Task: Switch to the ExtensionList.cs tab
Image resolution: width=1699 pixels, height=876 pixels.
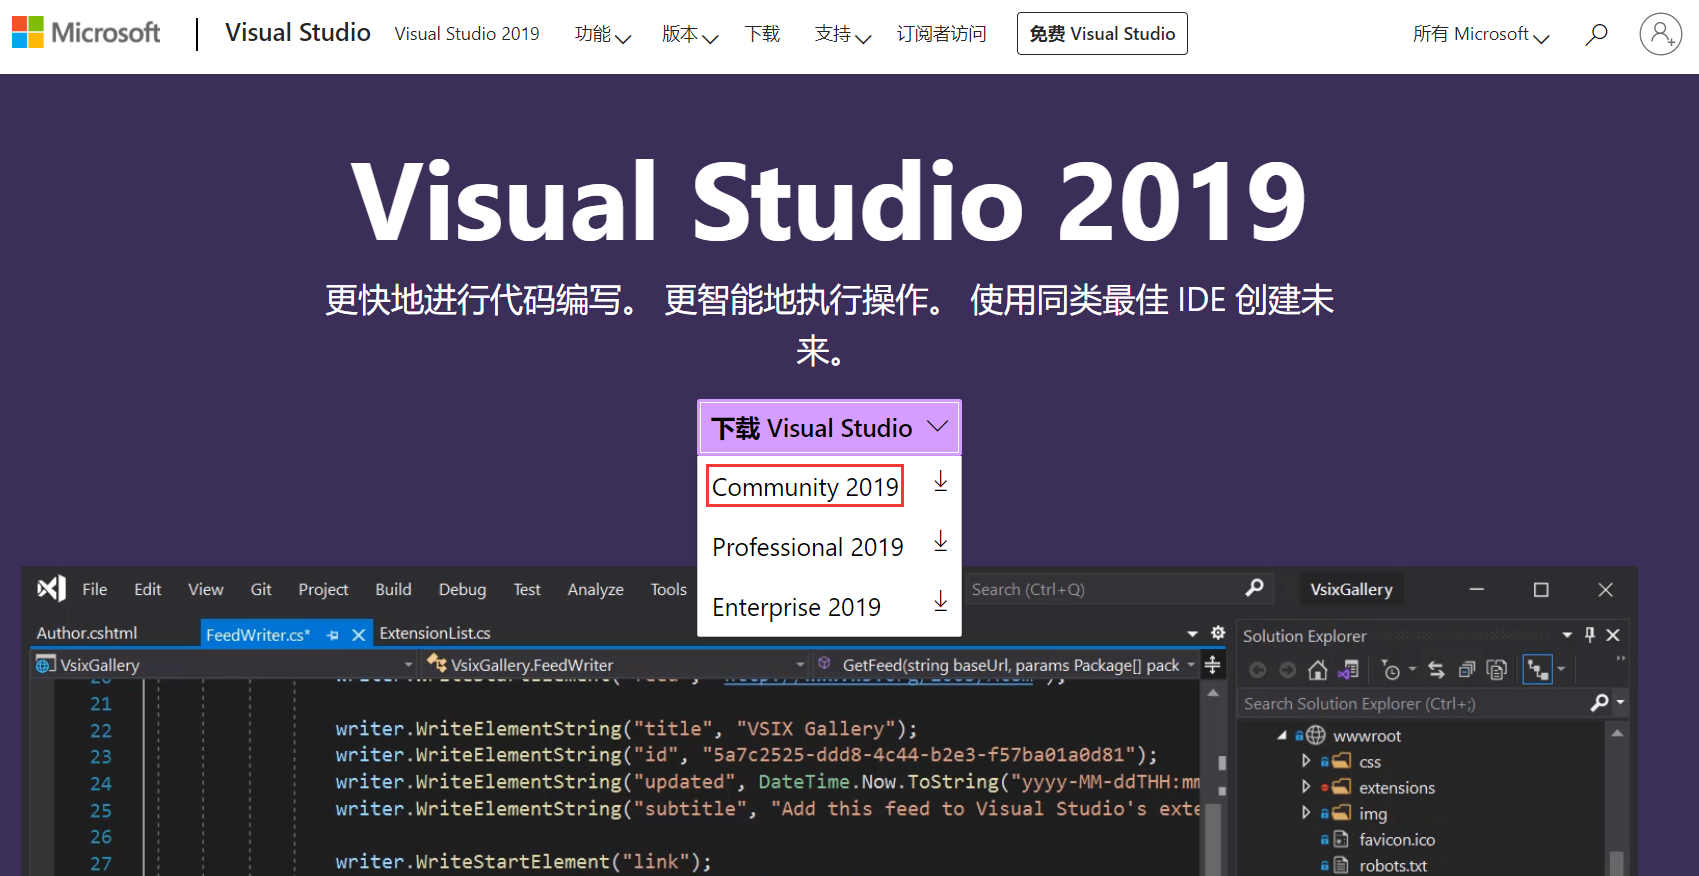Action: [435, 633]
